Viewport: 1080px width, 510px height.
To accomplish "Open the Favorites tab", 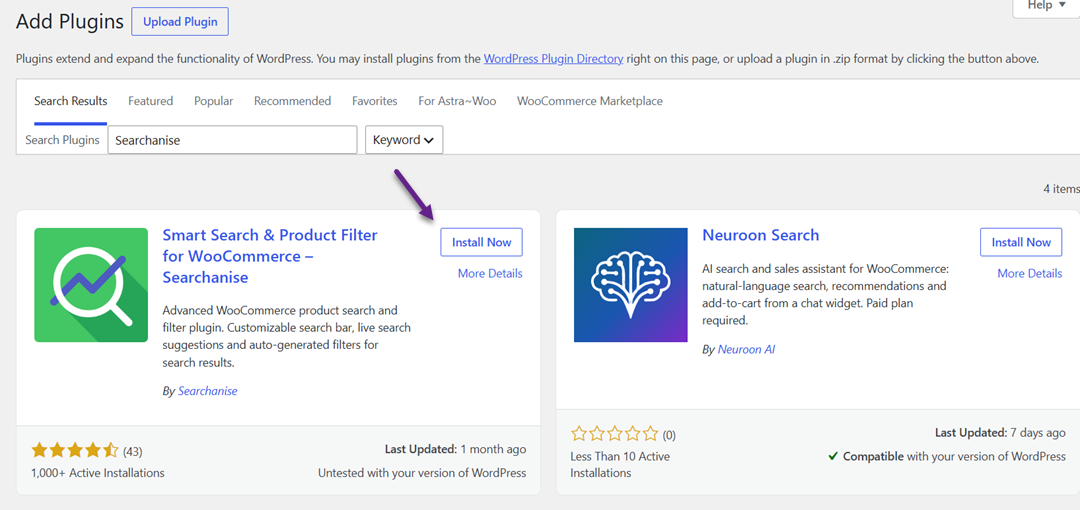I will click(375, 101).
